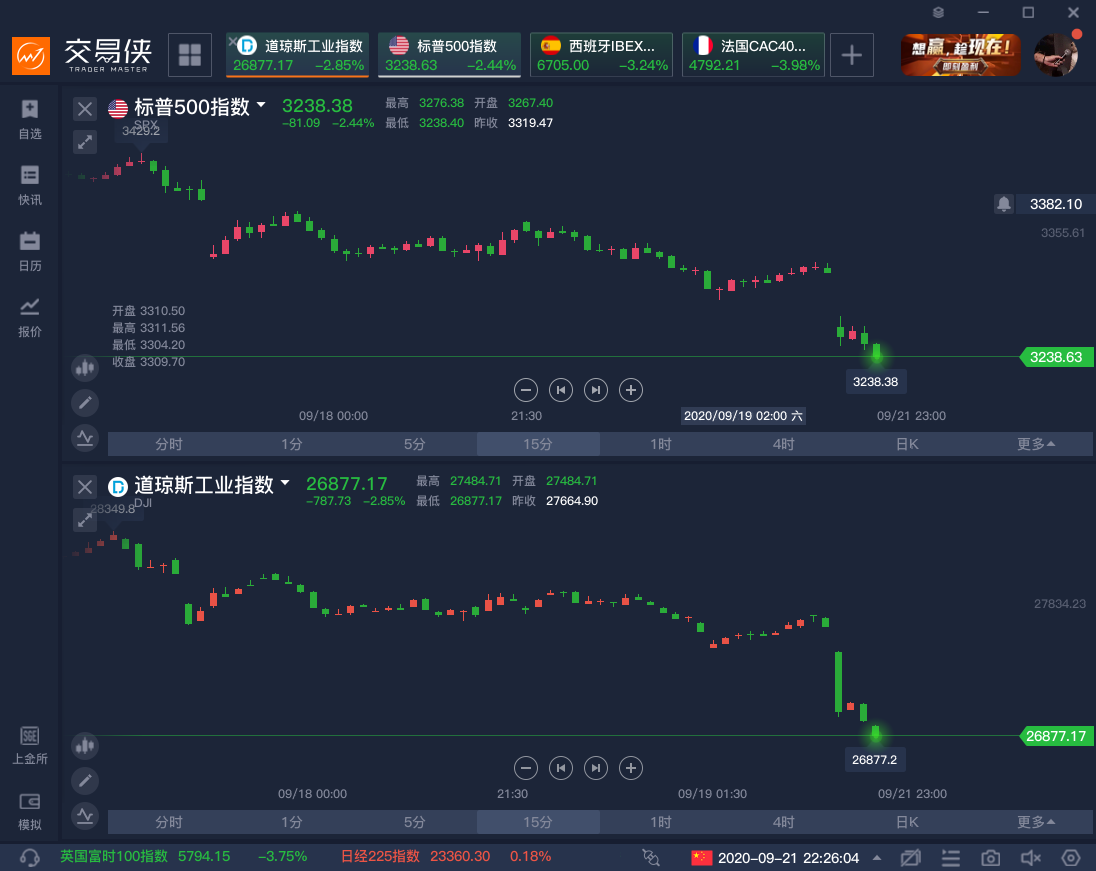The height and width of the screenshot is (871, 1096).
Task: Toggle the price alert bell at 3382.10
Action: pos(1004,204)
